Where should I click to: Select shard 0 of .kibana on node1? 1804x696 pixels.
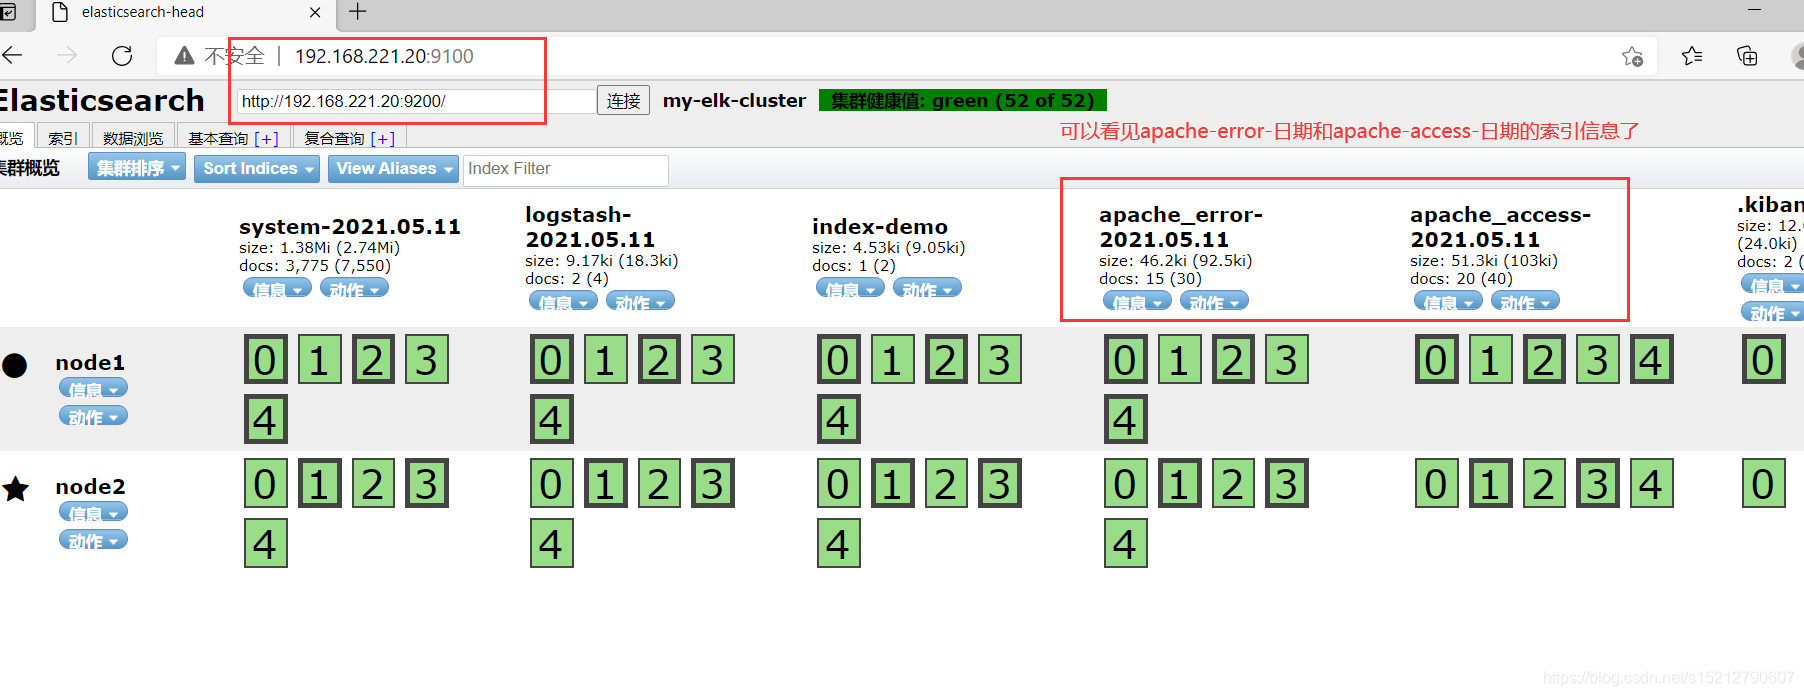(x=1763, y=360)
